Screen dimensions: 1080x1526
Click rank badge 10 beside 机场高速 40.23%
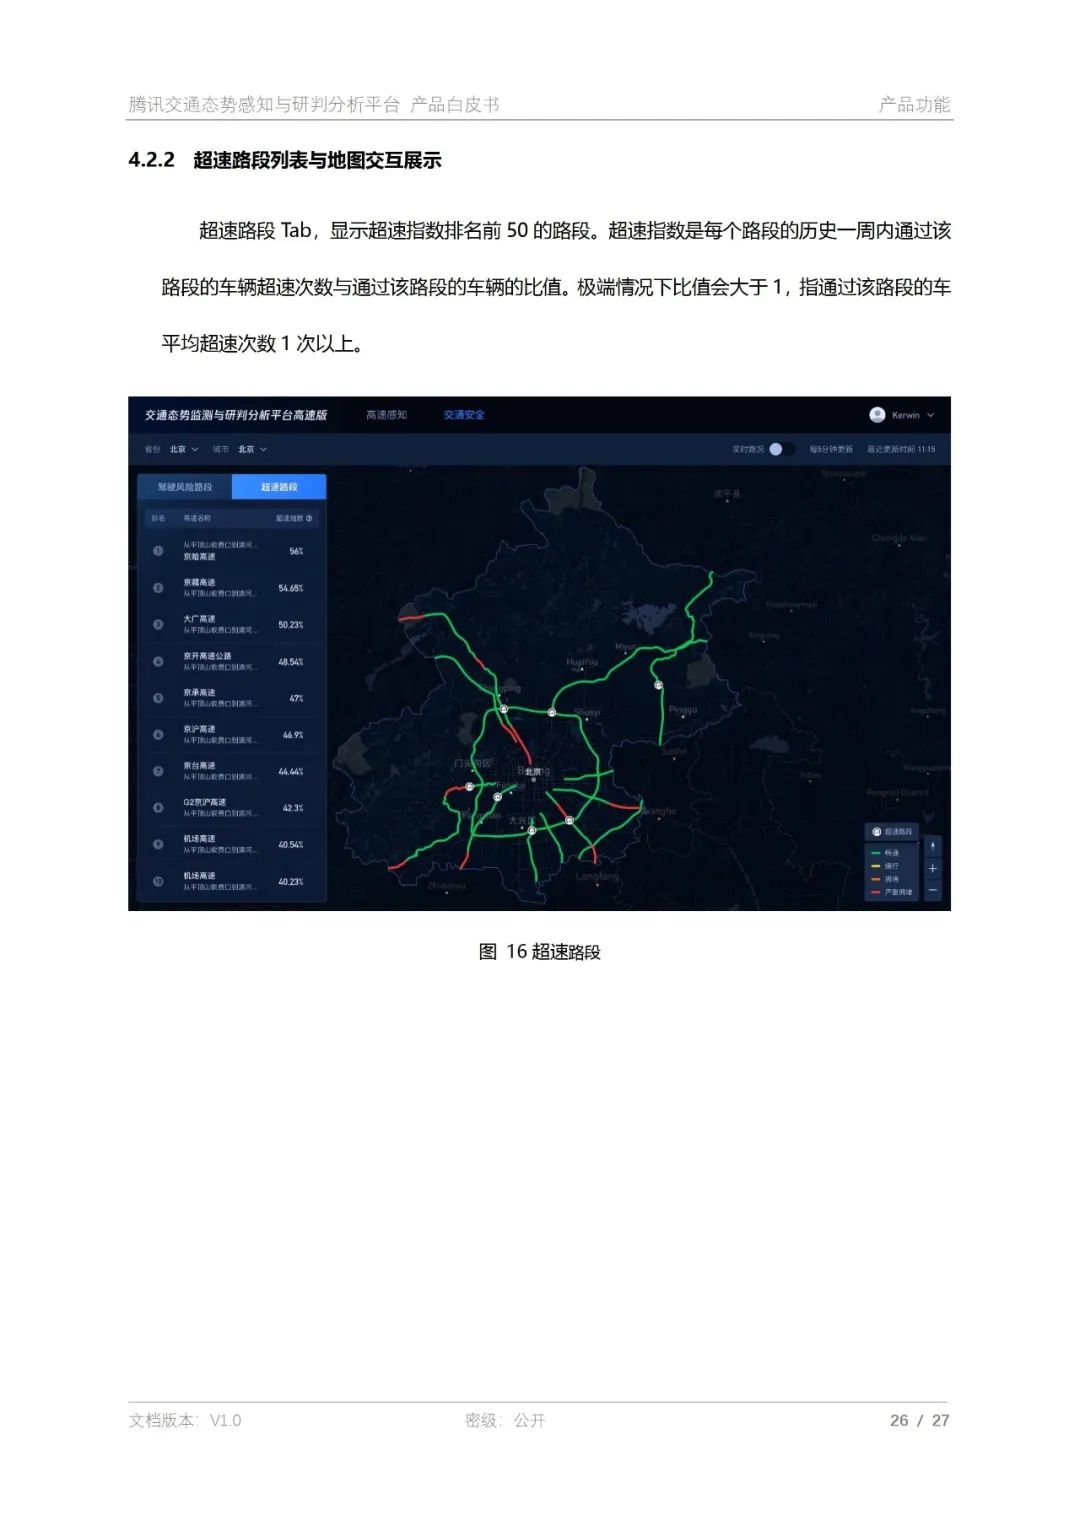click(x=158, y=881)
